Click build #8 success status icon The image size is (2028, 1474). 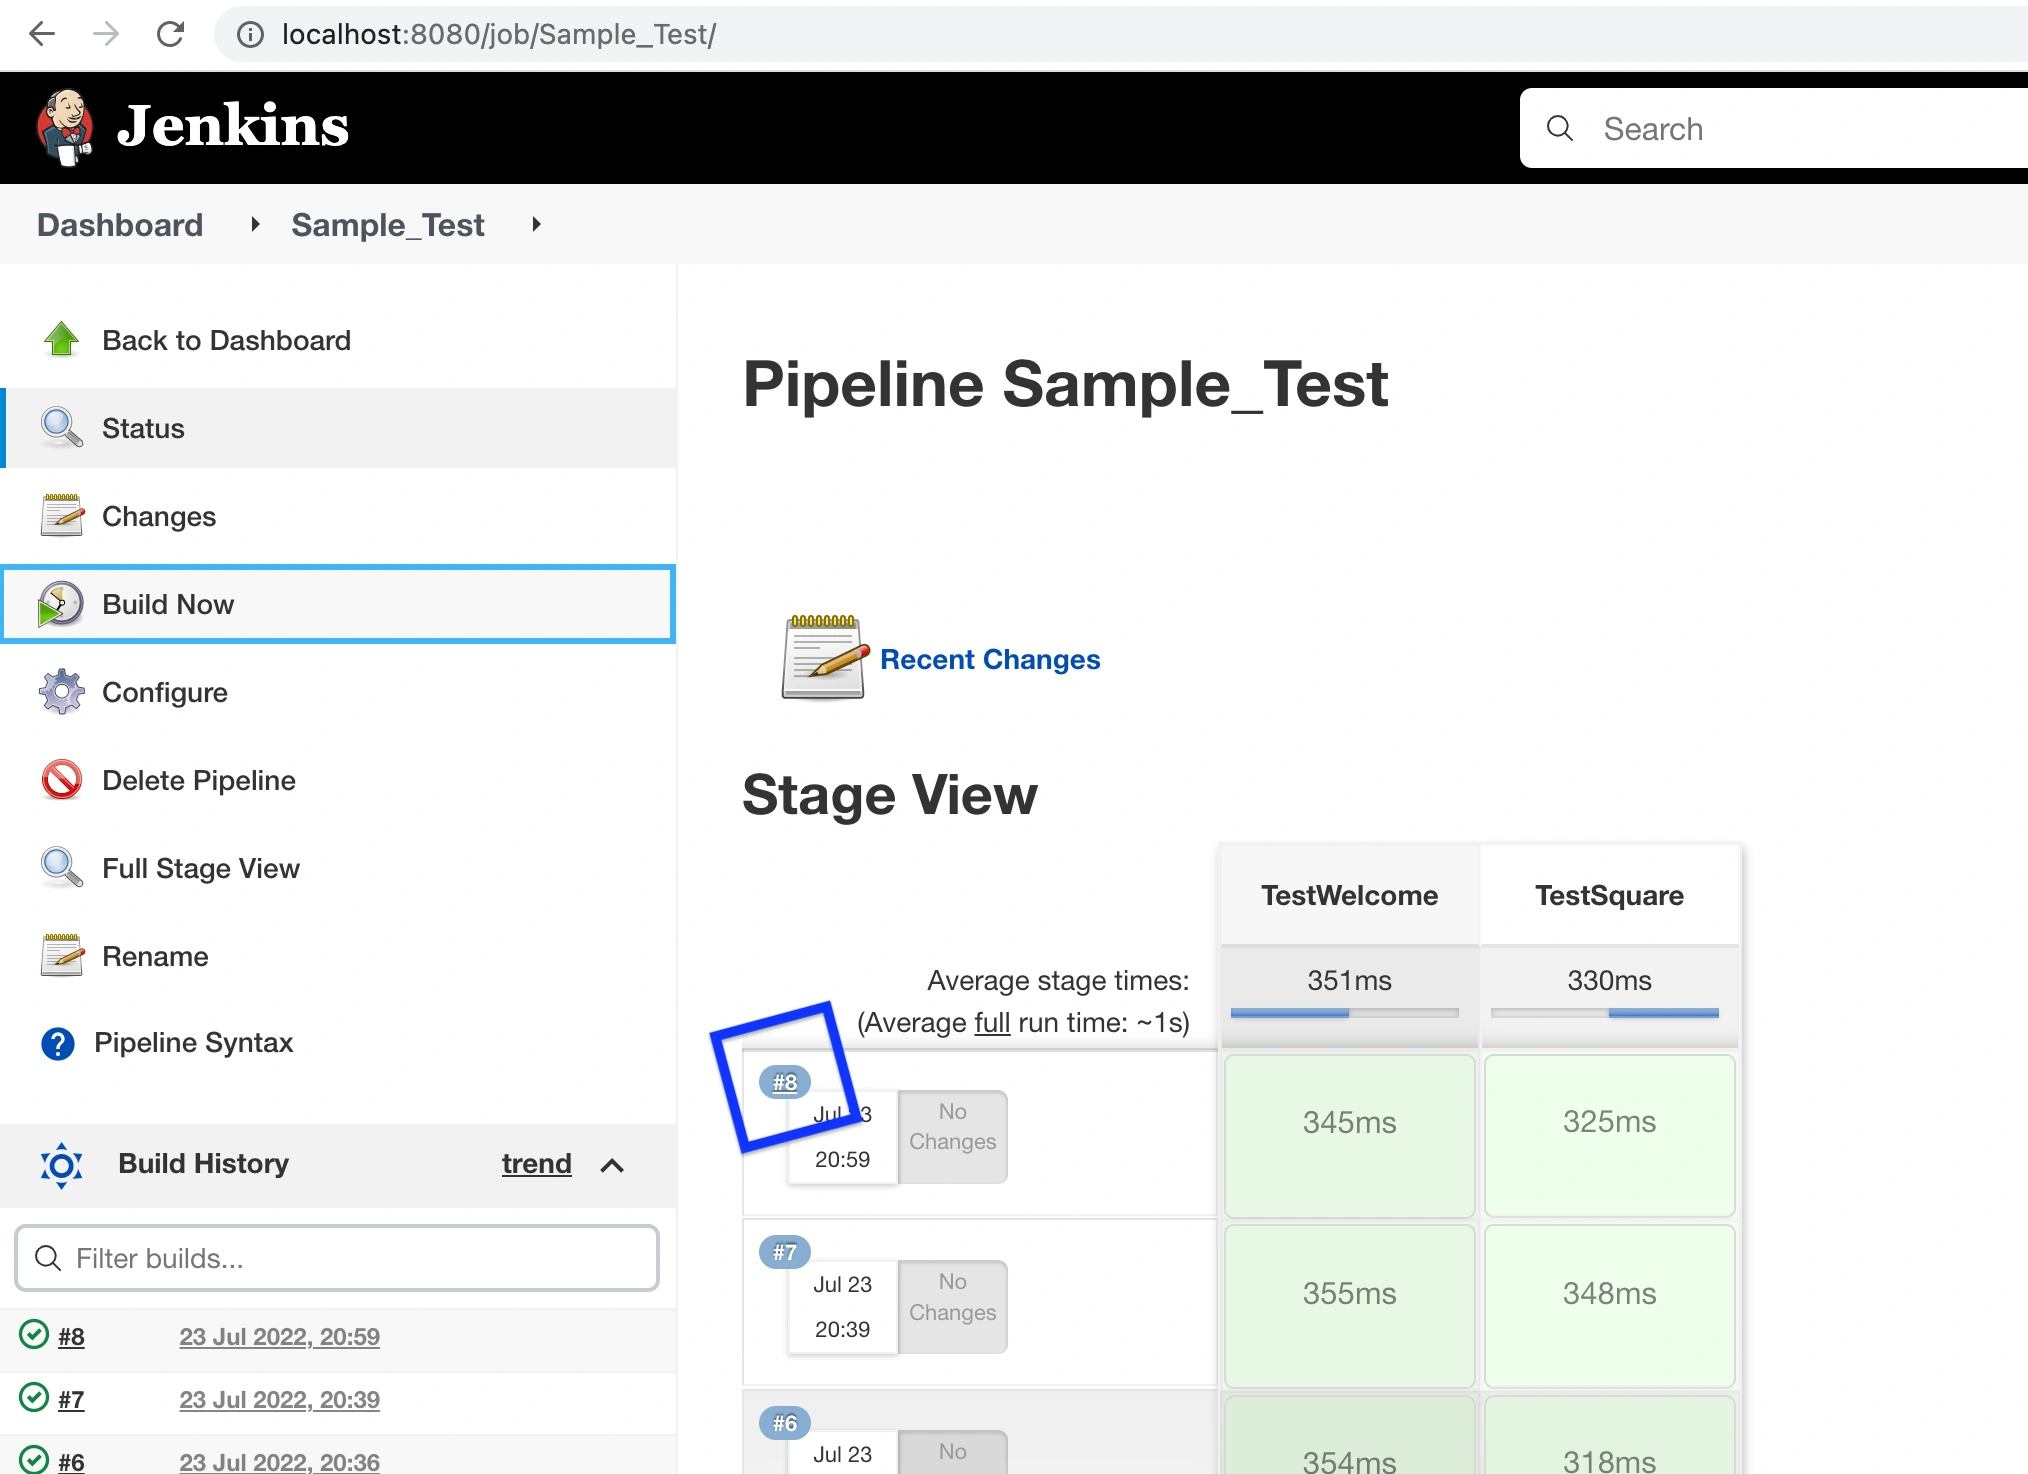pyautogui.click(x=34, y=1335)
